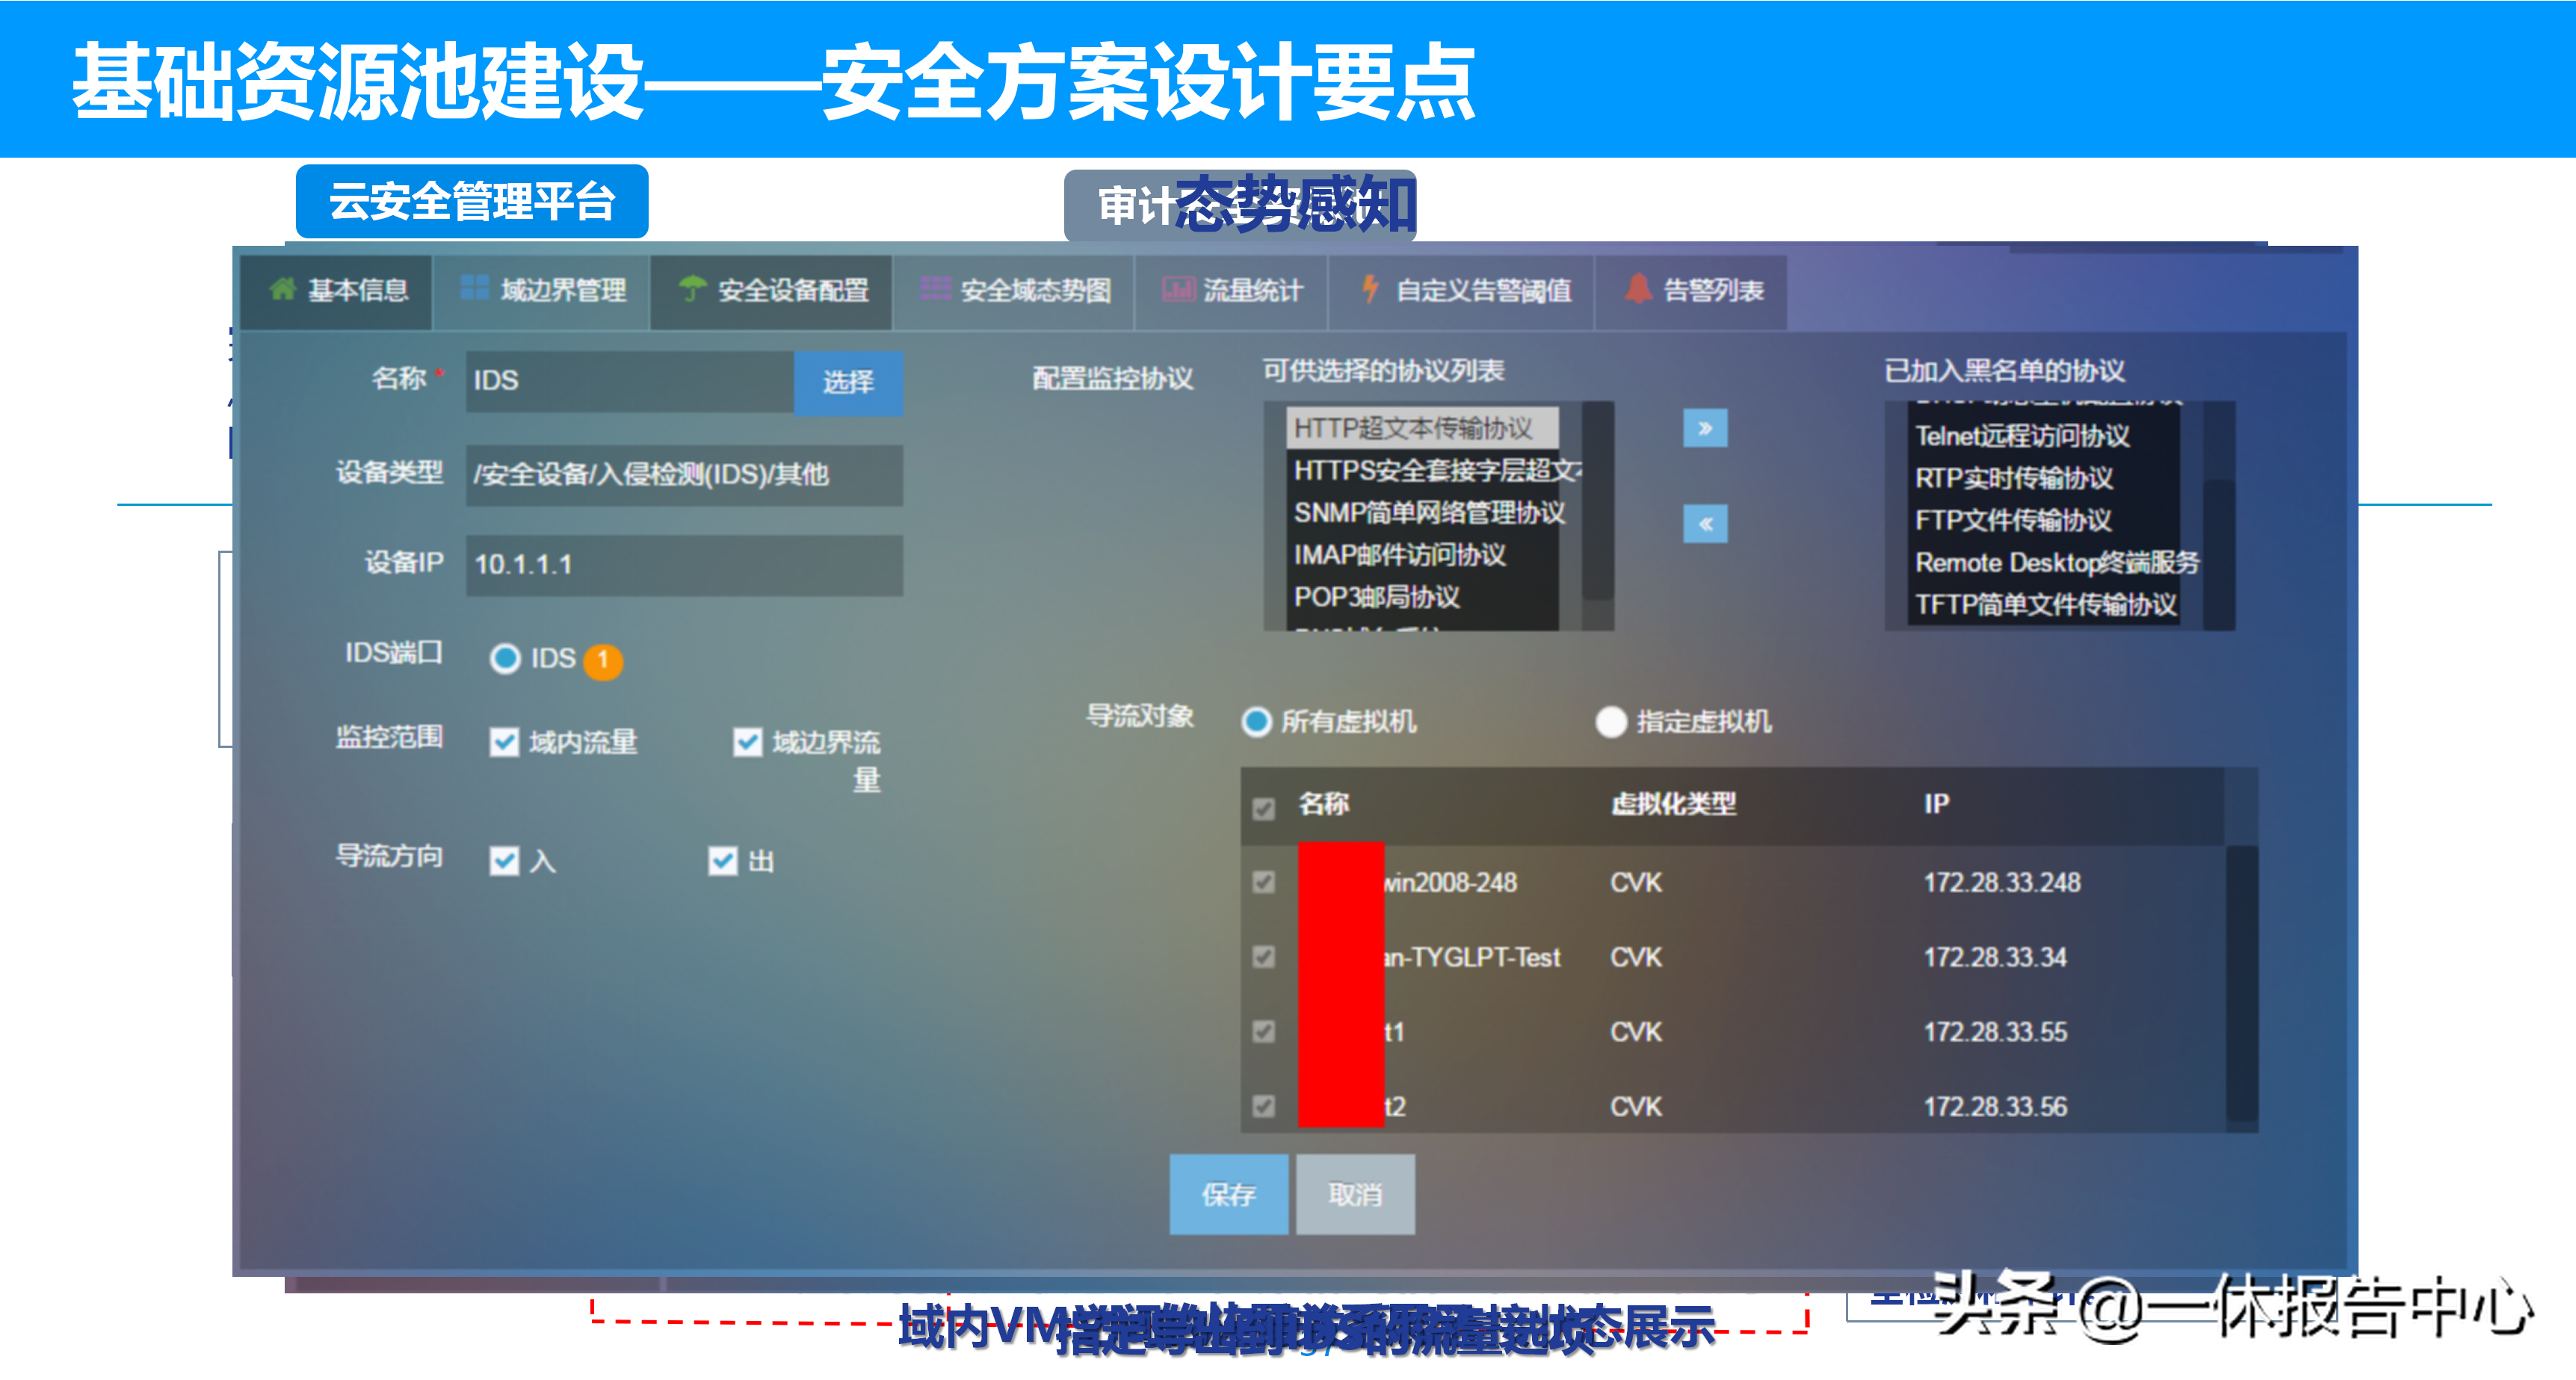Click the bell icon for 告警列表
This screenshot has height=1380, width=2576.
tap(1638, 289)
